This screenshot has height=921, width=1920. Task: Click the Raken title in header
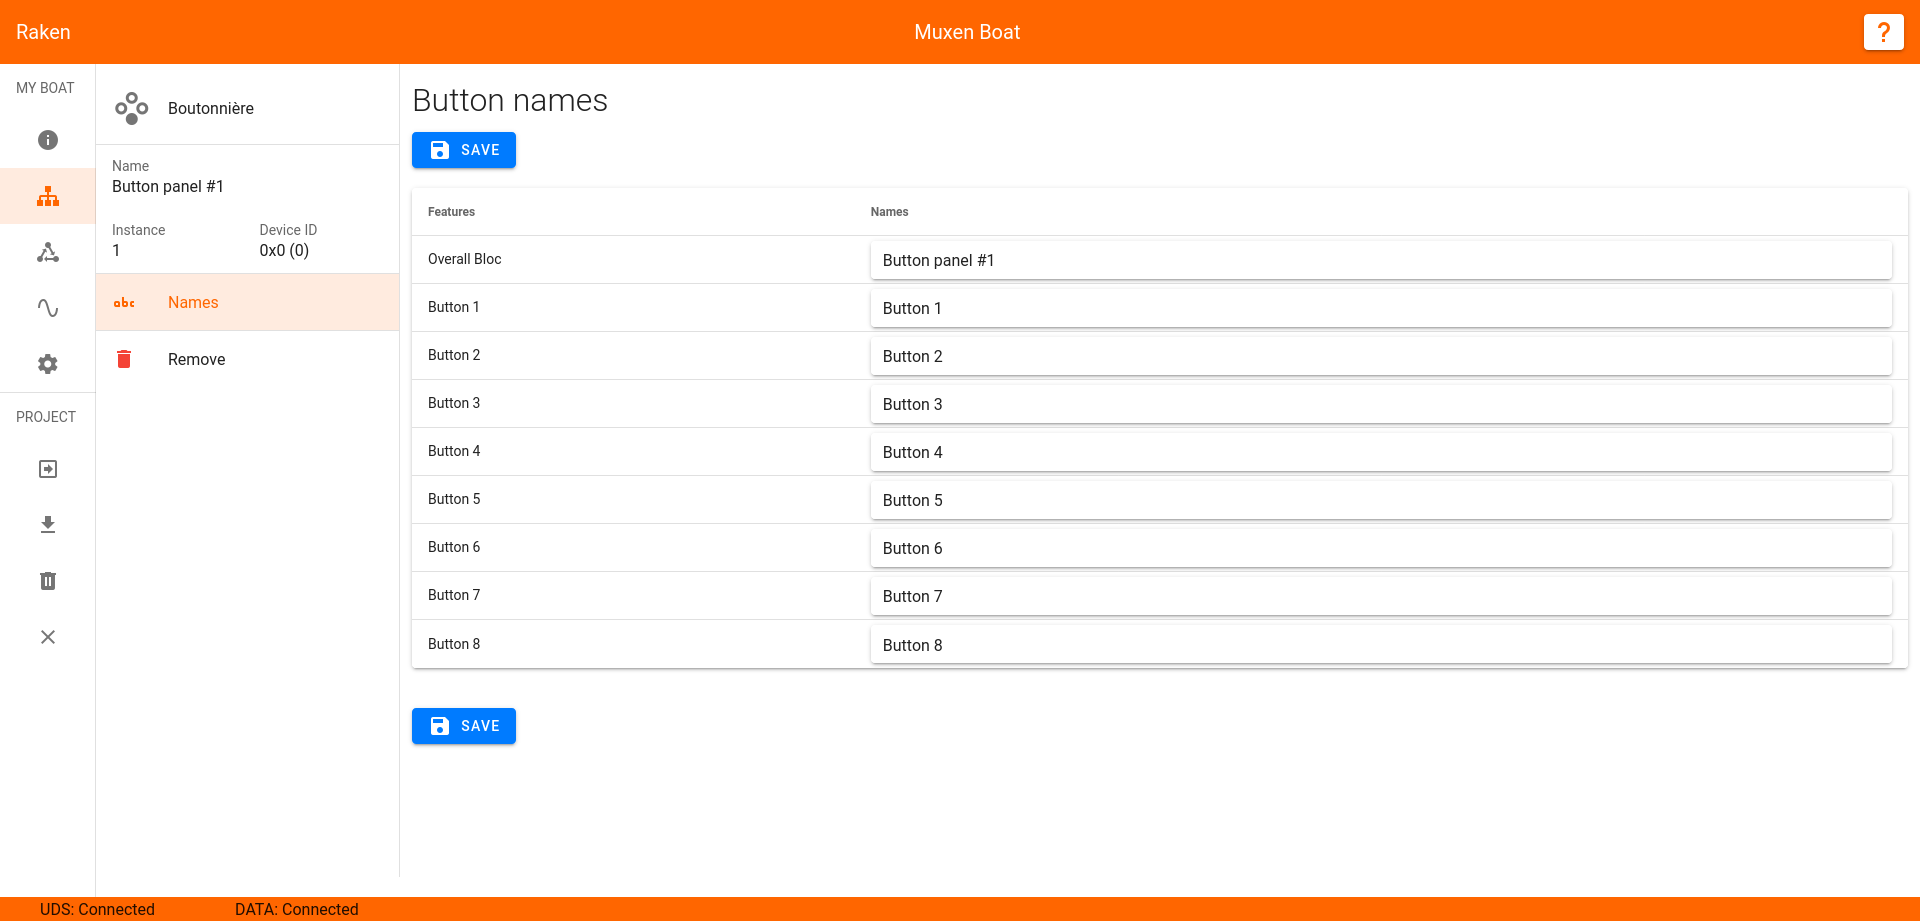(x=43, y=32)
